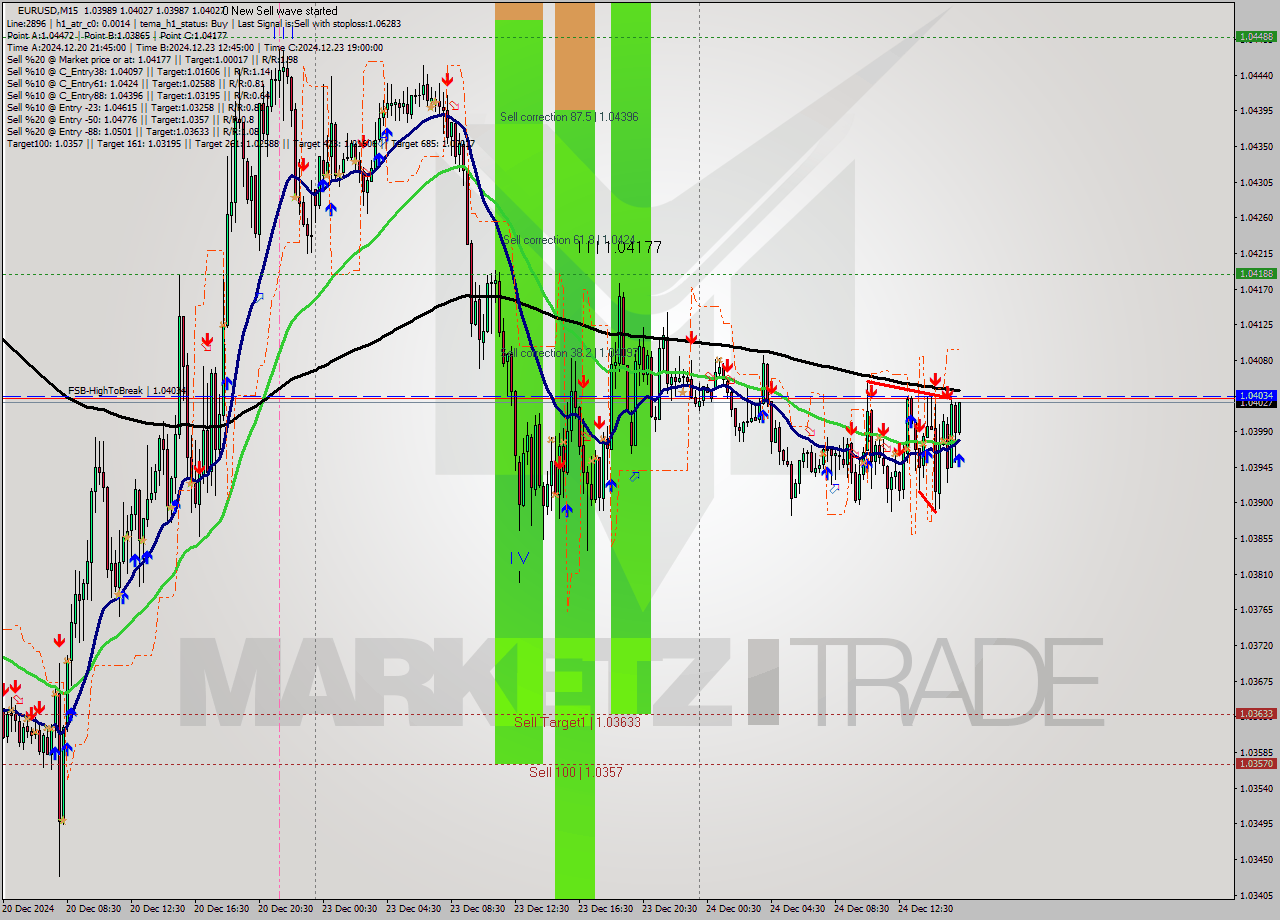The width and height of the screenshot is (1280, 920).
Task: Click the 1.04305 price axis value
Action: pos(1256,182)
